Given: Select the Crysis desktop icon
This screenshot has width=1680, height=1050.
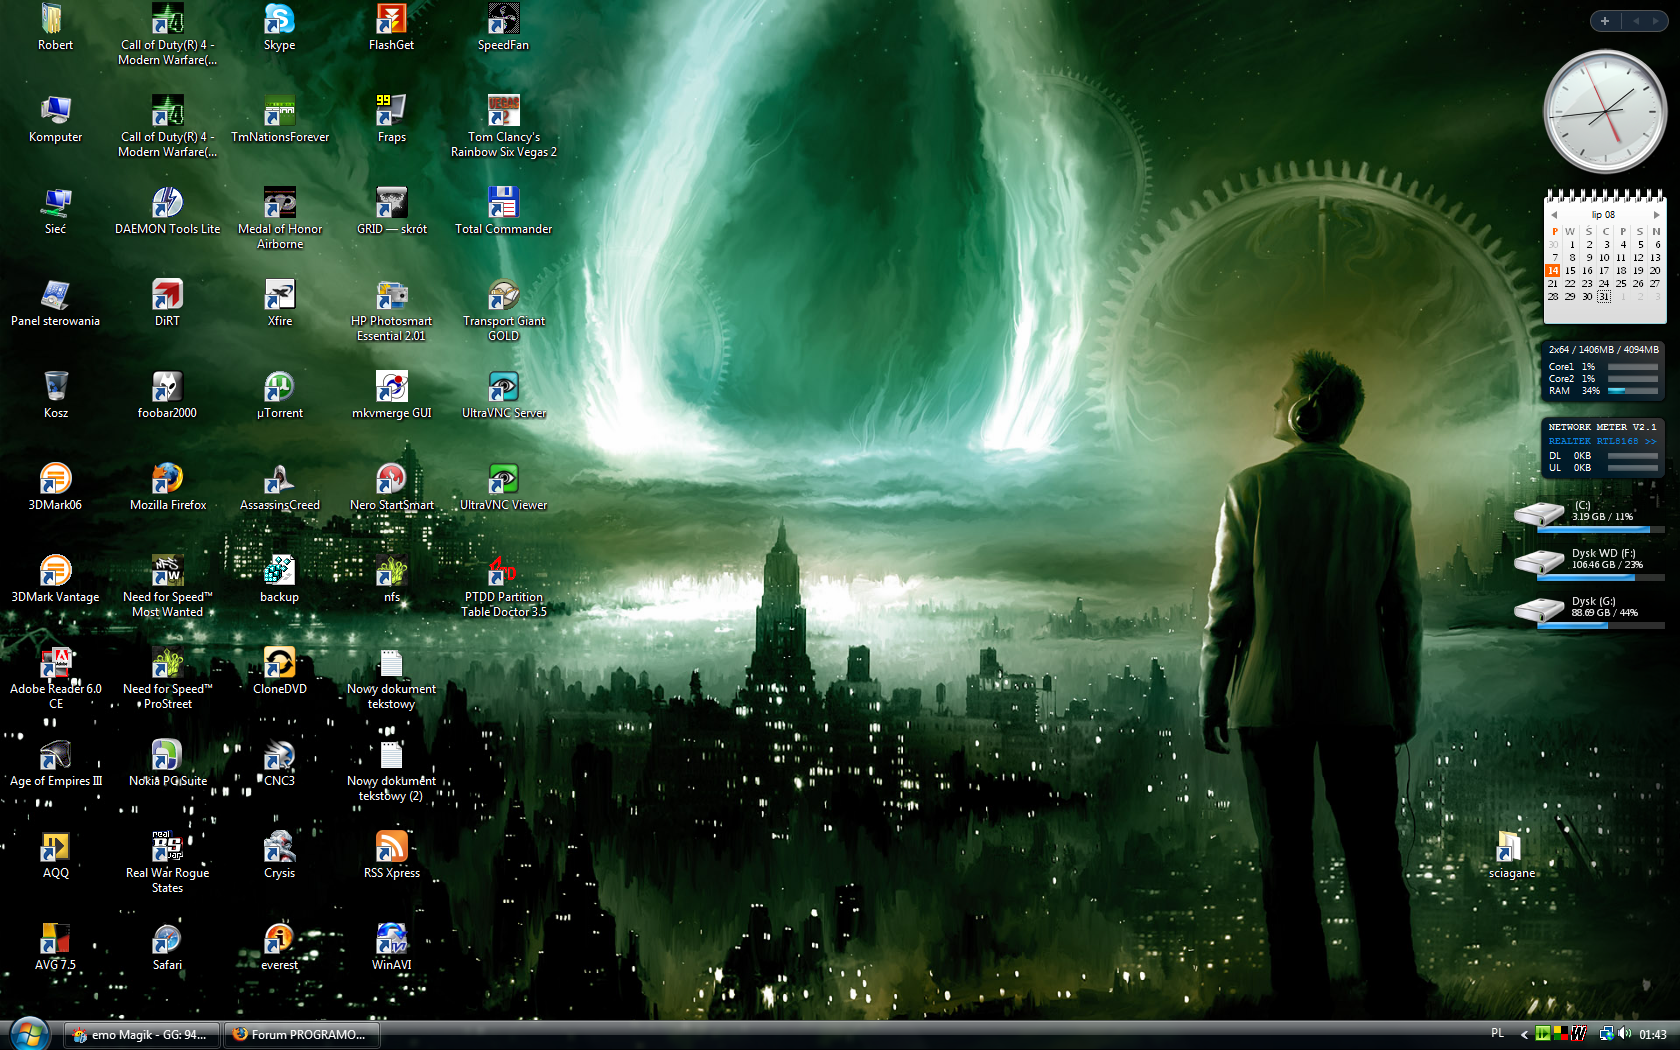Looking at the screenshot, I should [280, 856].
